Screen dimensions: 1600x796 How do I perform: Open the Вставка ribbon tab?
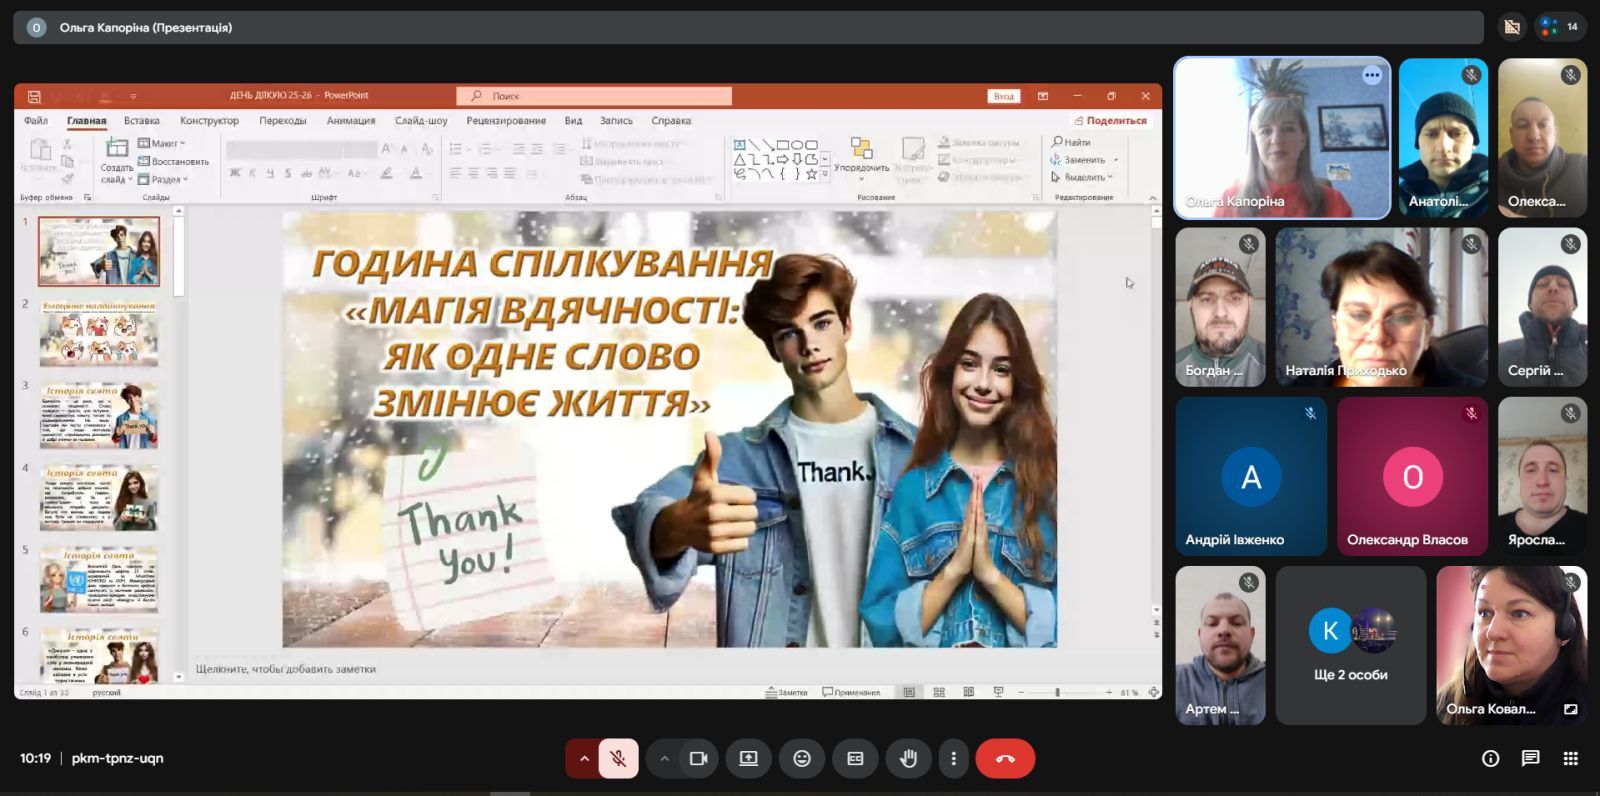coord(142,121)
